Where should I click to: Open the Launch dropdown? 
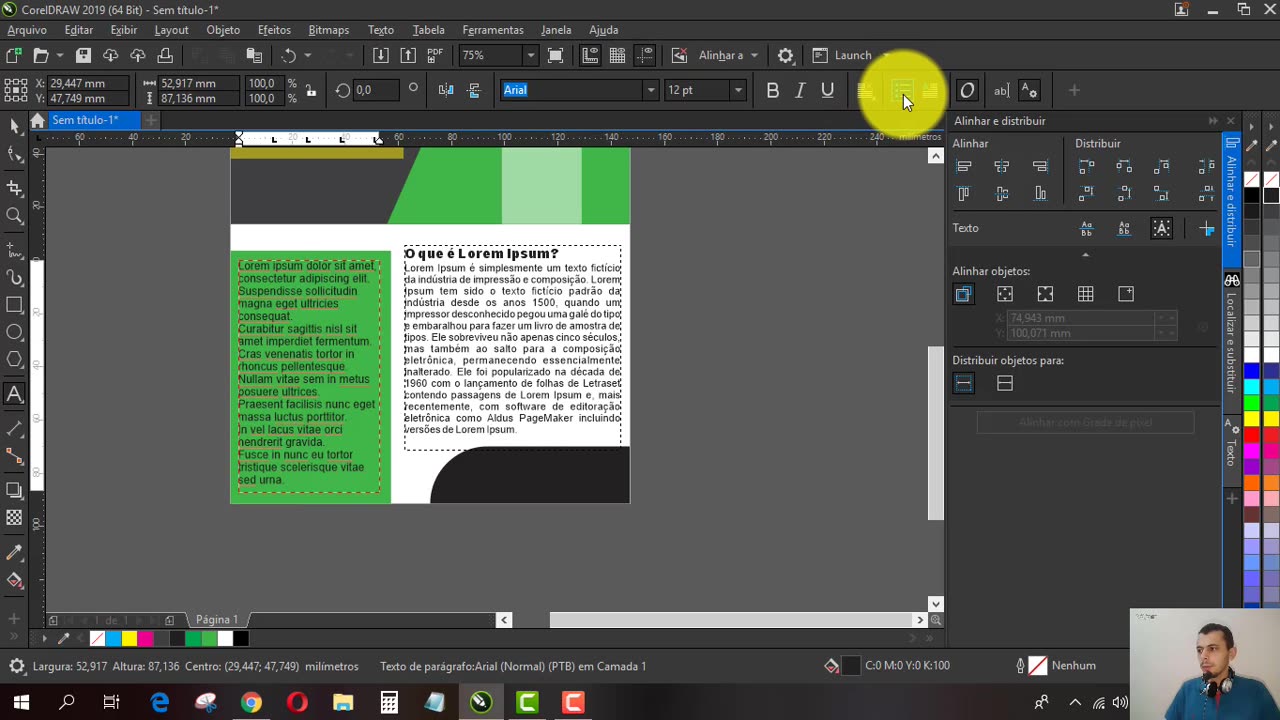tap(885, 56)
